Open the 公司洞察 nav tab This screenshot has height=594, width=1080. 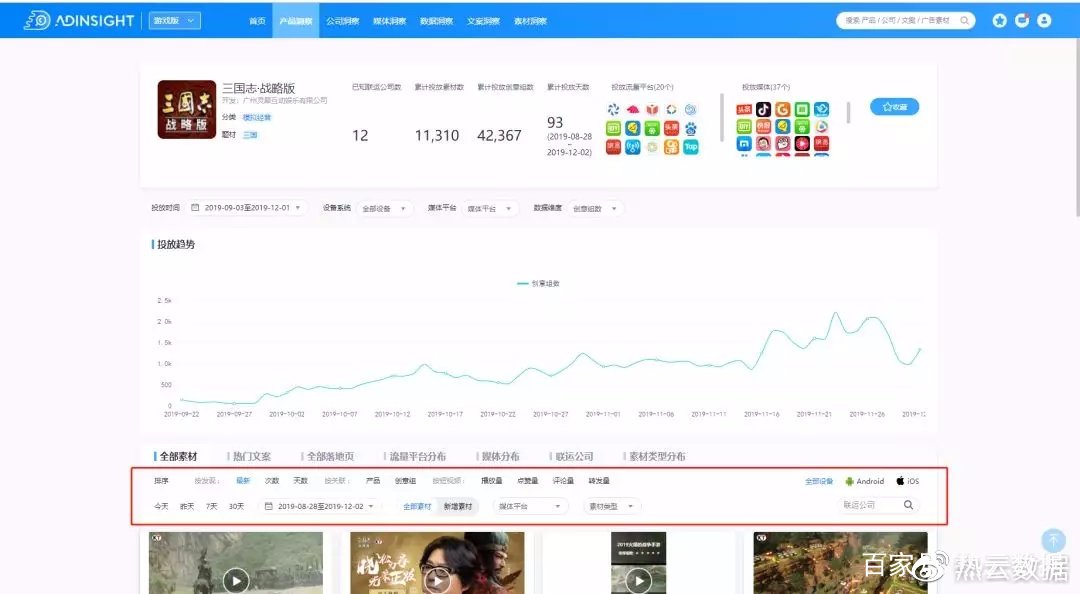pos(342,21)
